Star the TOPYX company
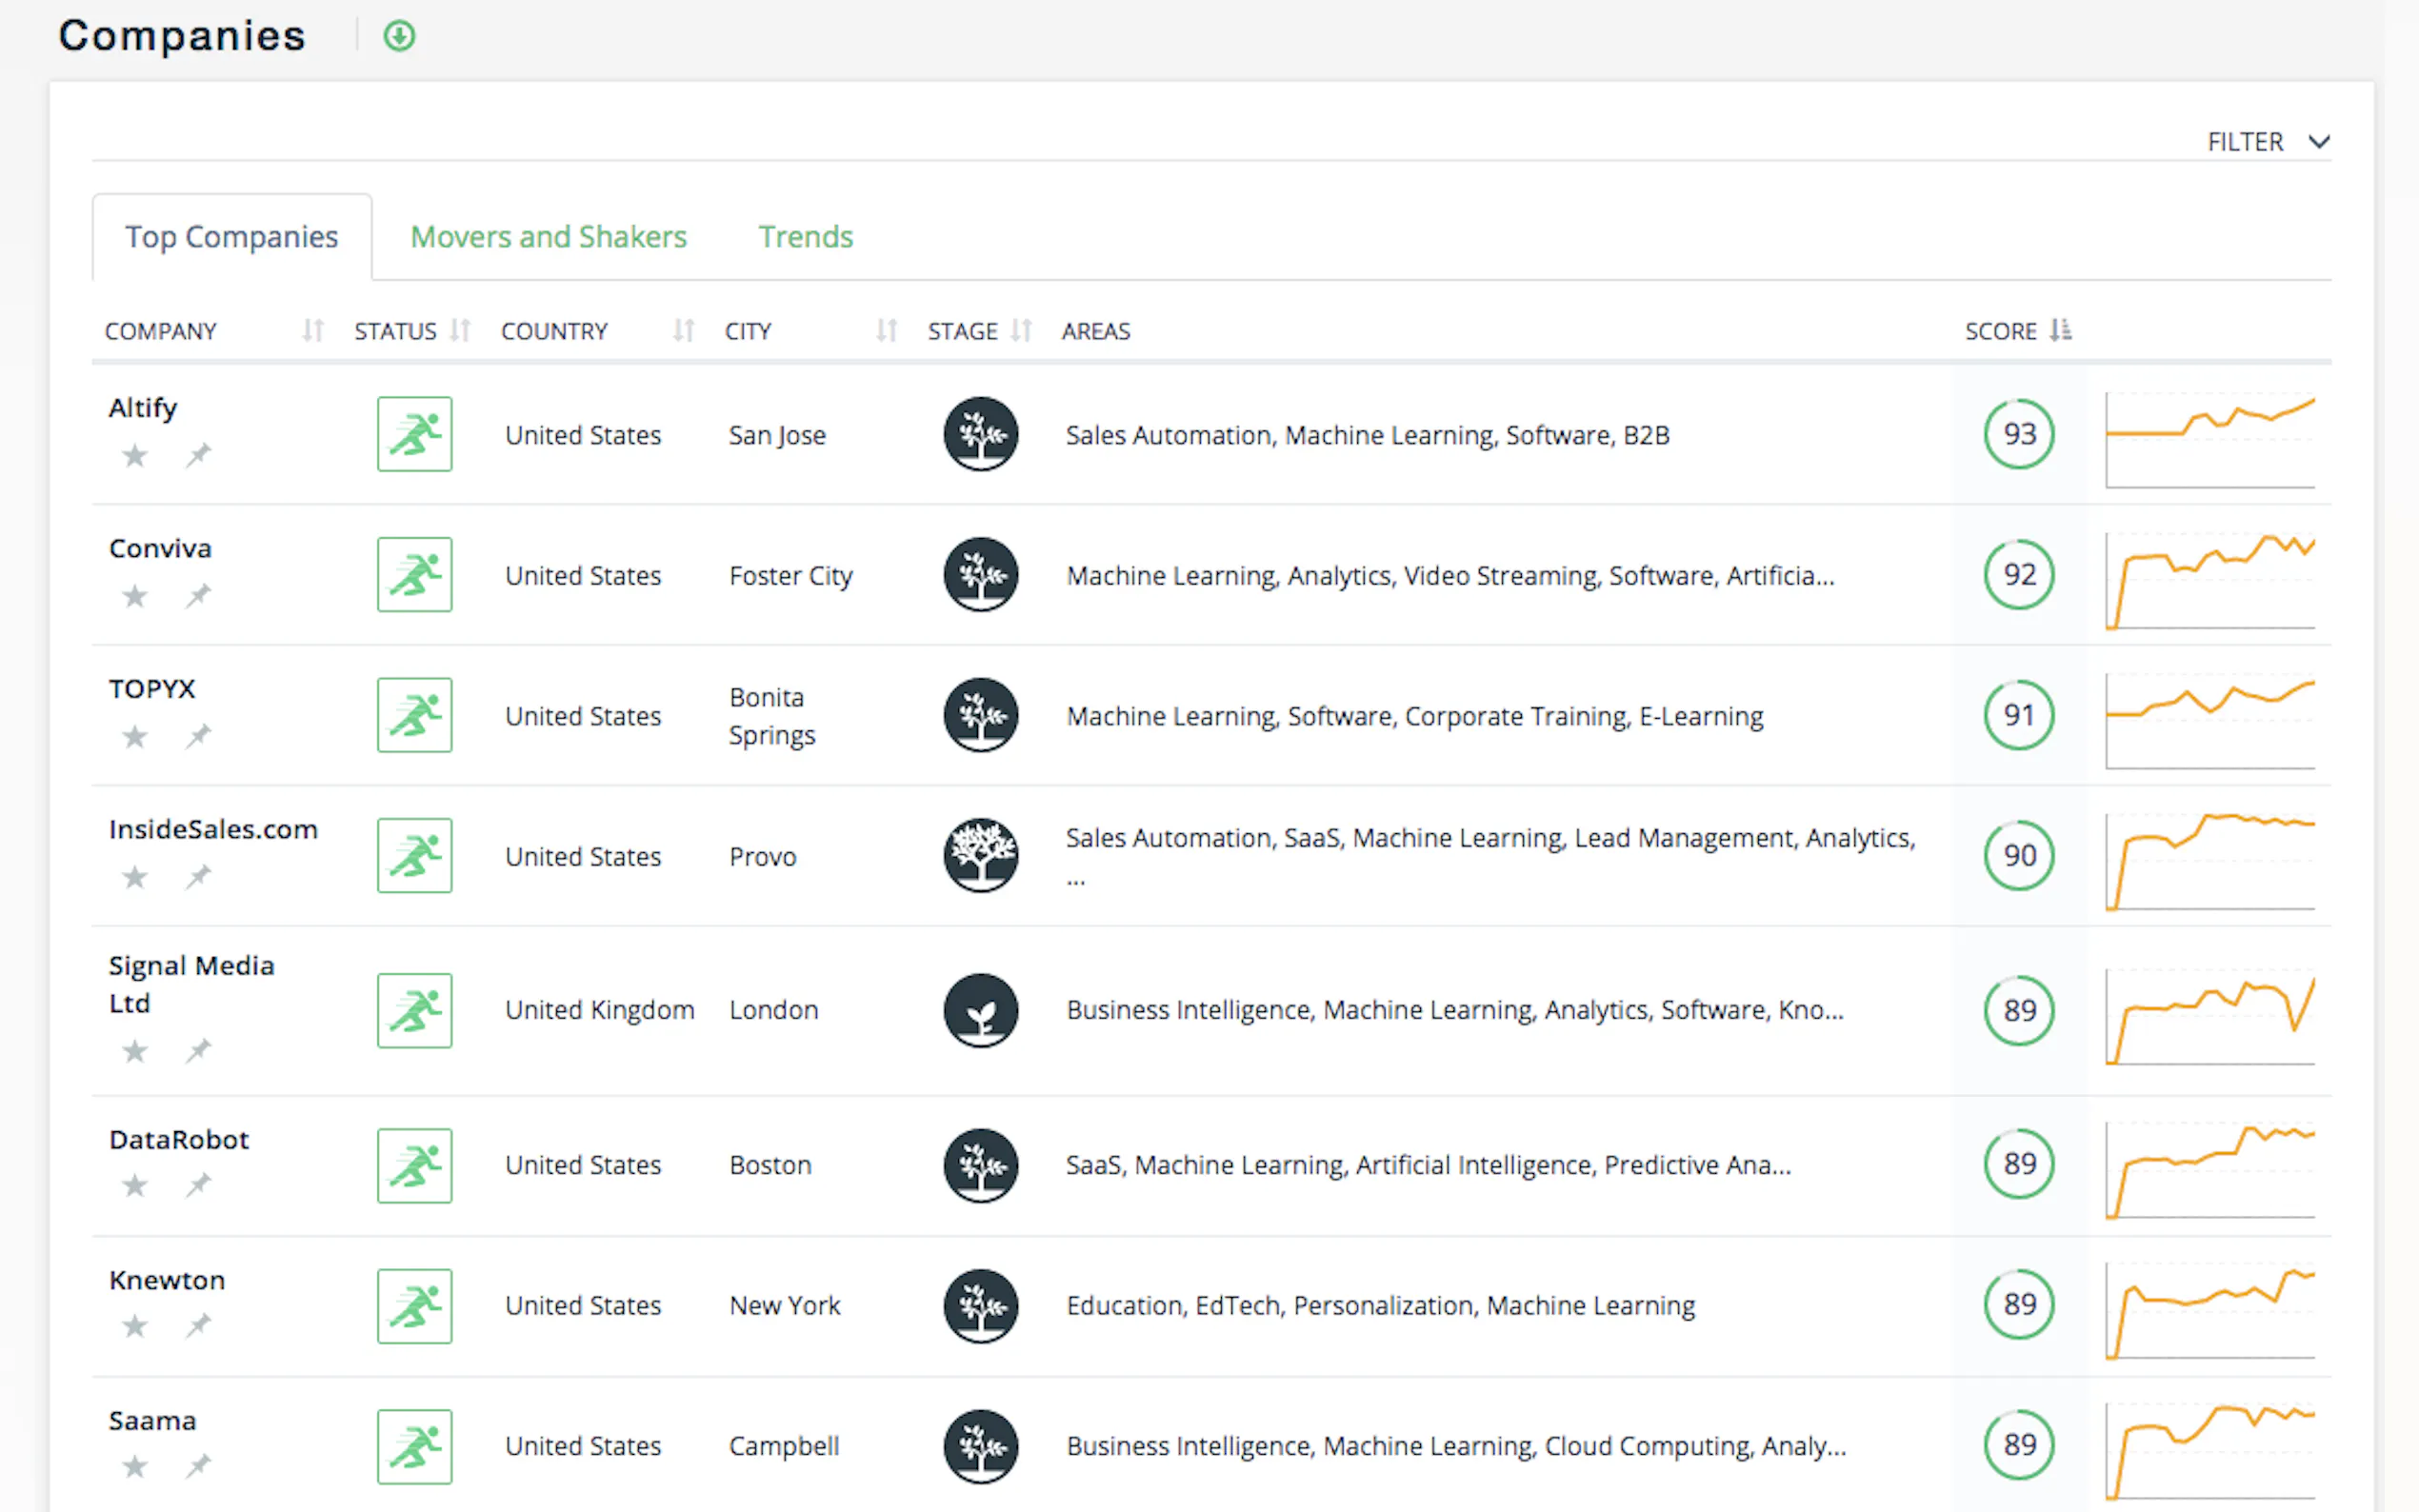 [x=134, y=737]
